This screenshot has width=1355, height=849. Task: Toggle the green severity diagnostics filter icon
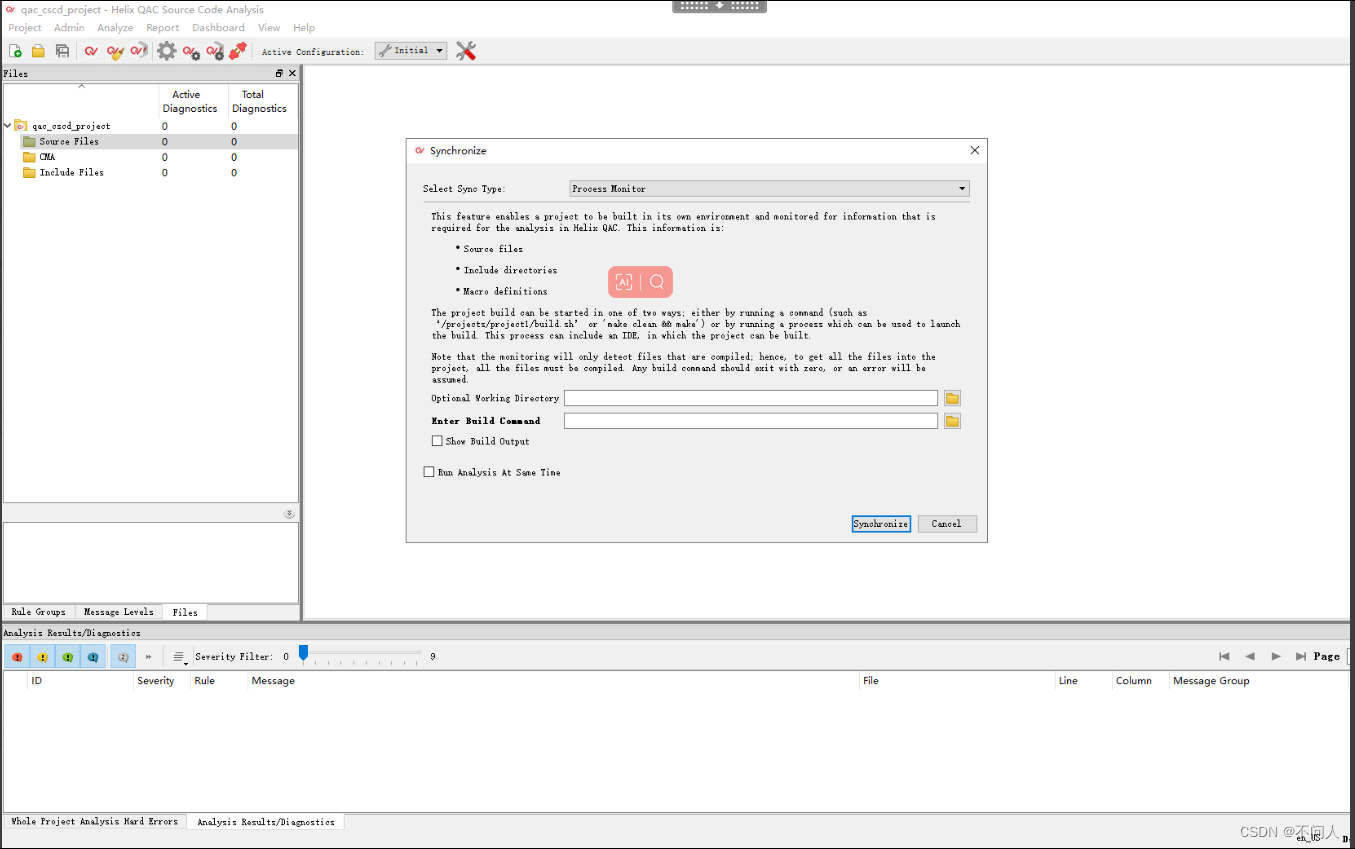[x=67, y=657]
